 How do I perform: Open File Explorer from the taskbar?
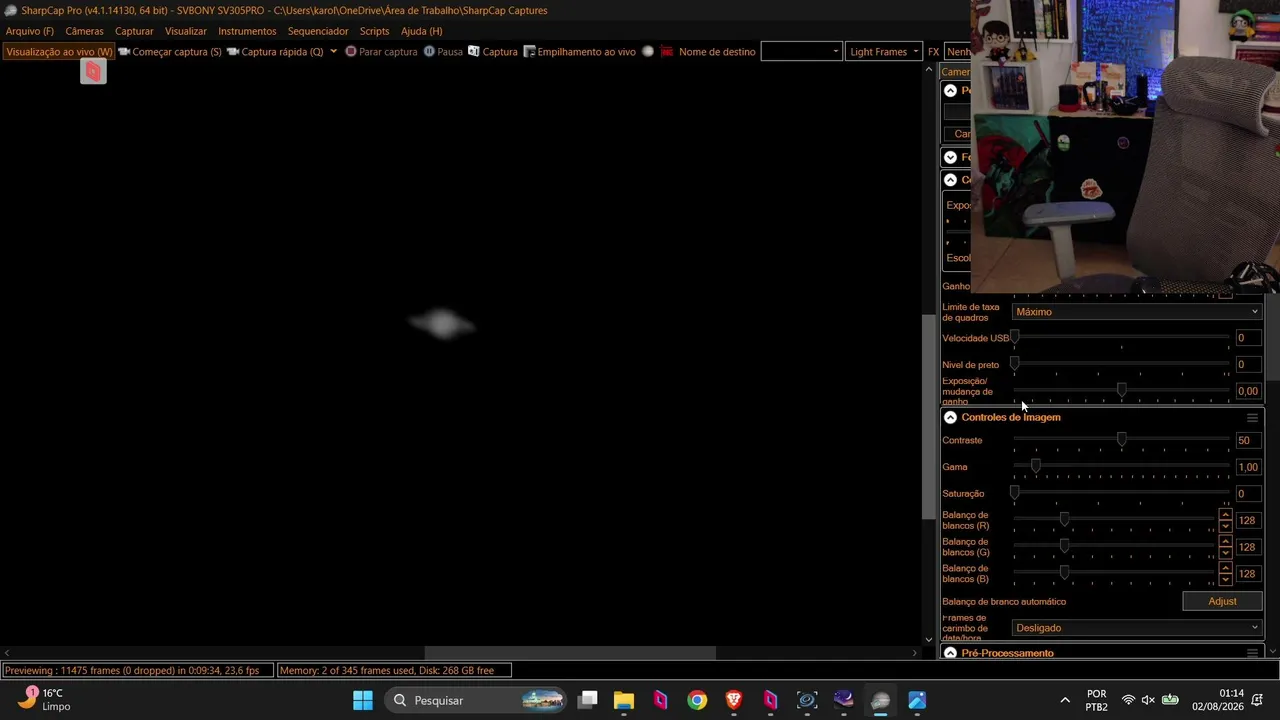click(x=624, y=700)
